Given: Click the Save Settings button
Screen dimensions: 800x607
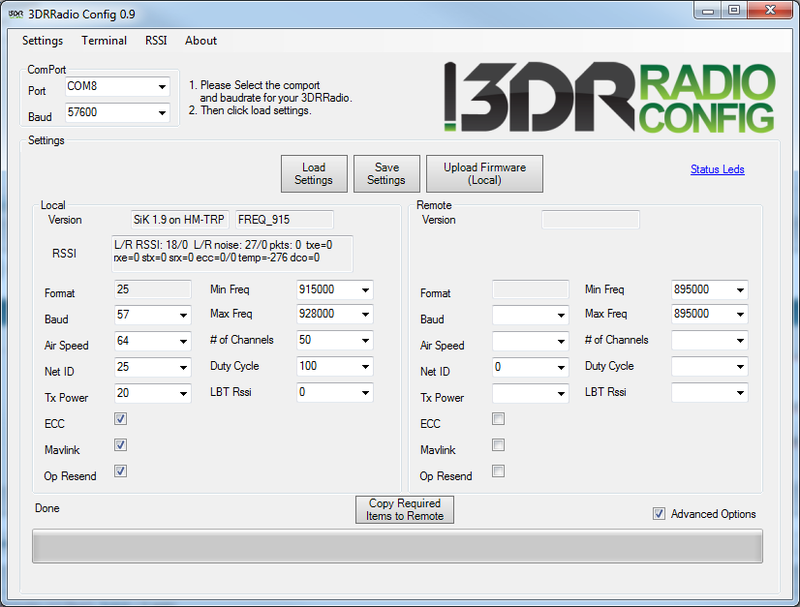Looking at the screenshot, I should 386,174.
